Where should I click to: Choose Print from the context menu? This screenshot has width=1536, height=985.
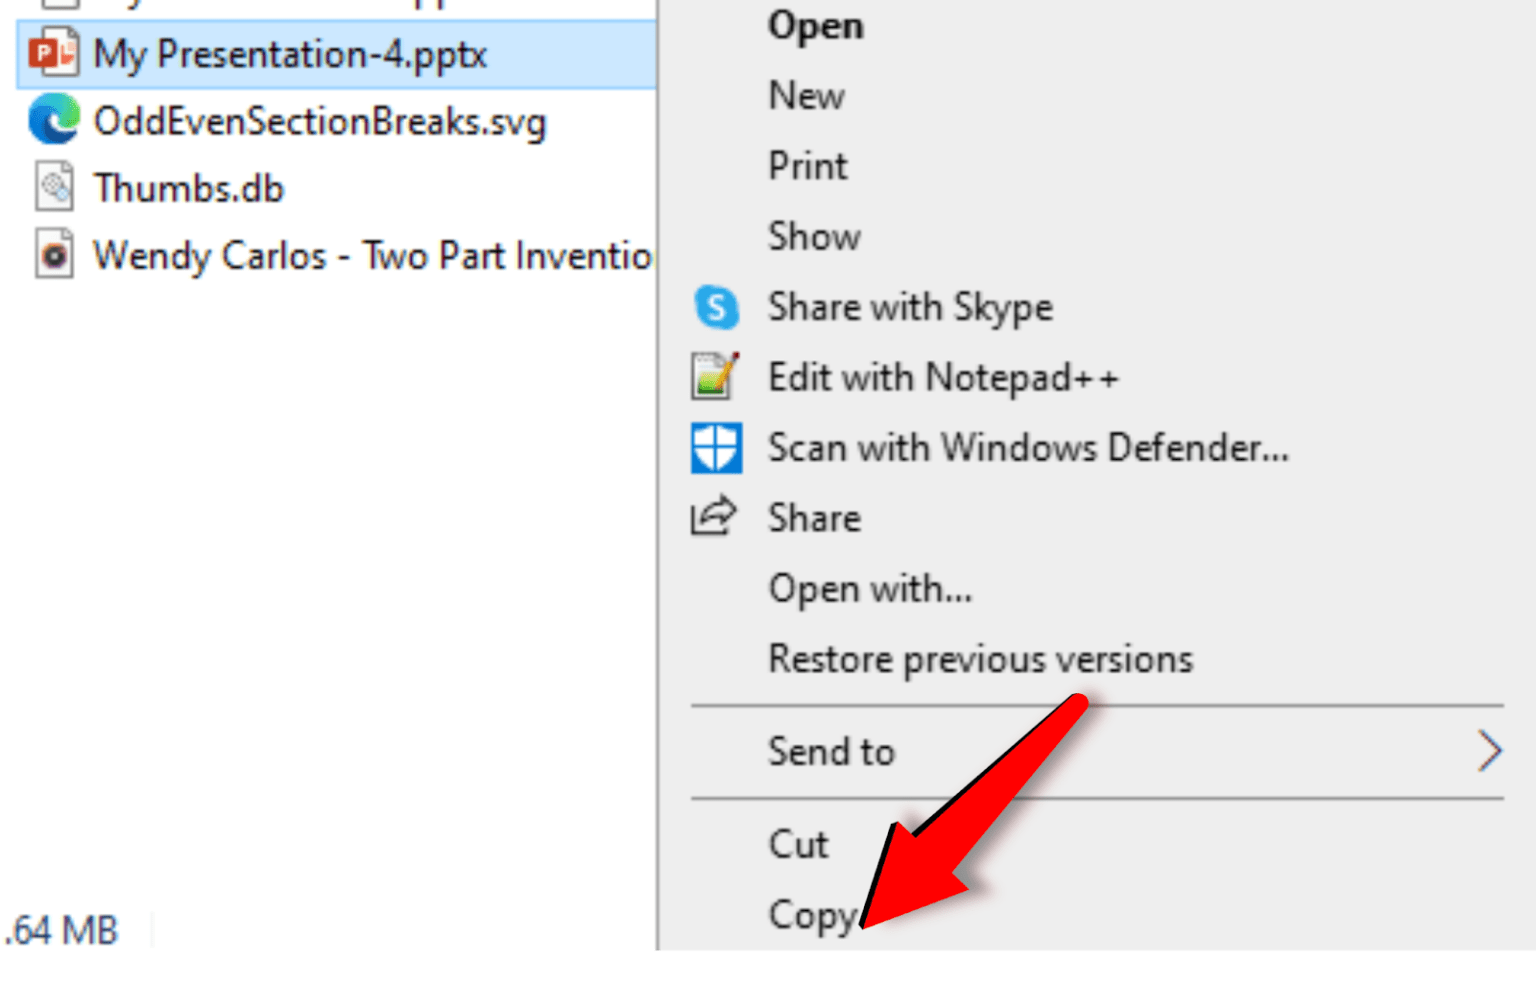[808, 166]
